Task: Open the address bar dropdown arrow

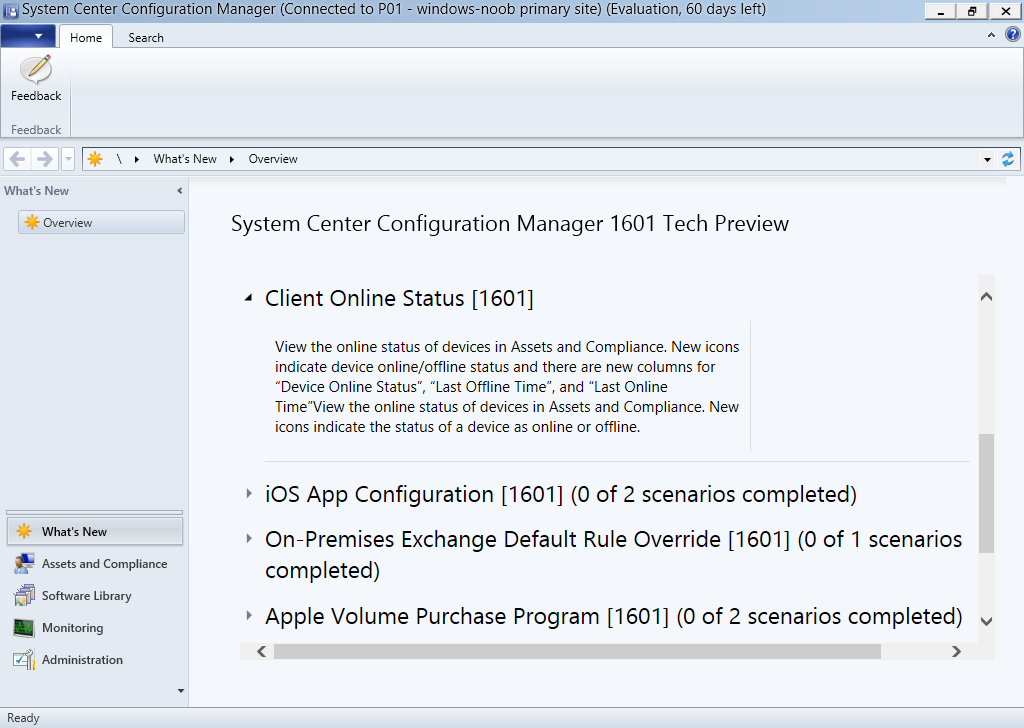Action: [x=987, y=159]
